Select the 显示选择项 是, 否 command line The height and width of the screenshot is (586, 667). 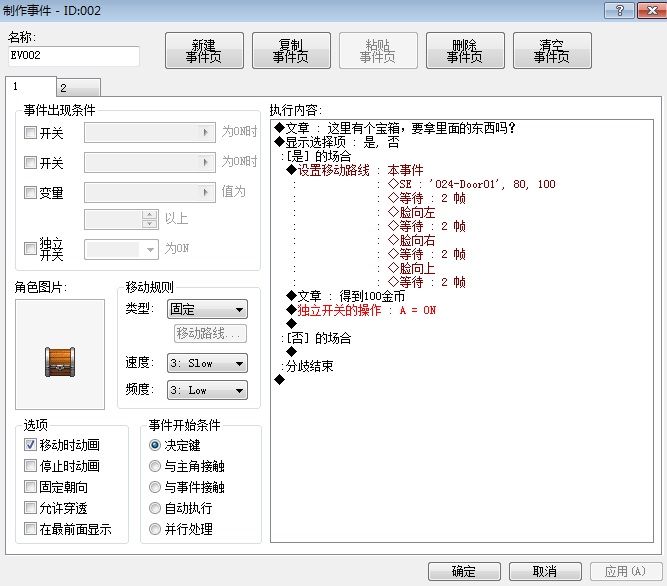tap(337, 142)
